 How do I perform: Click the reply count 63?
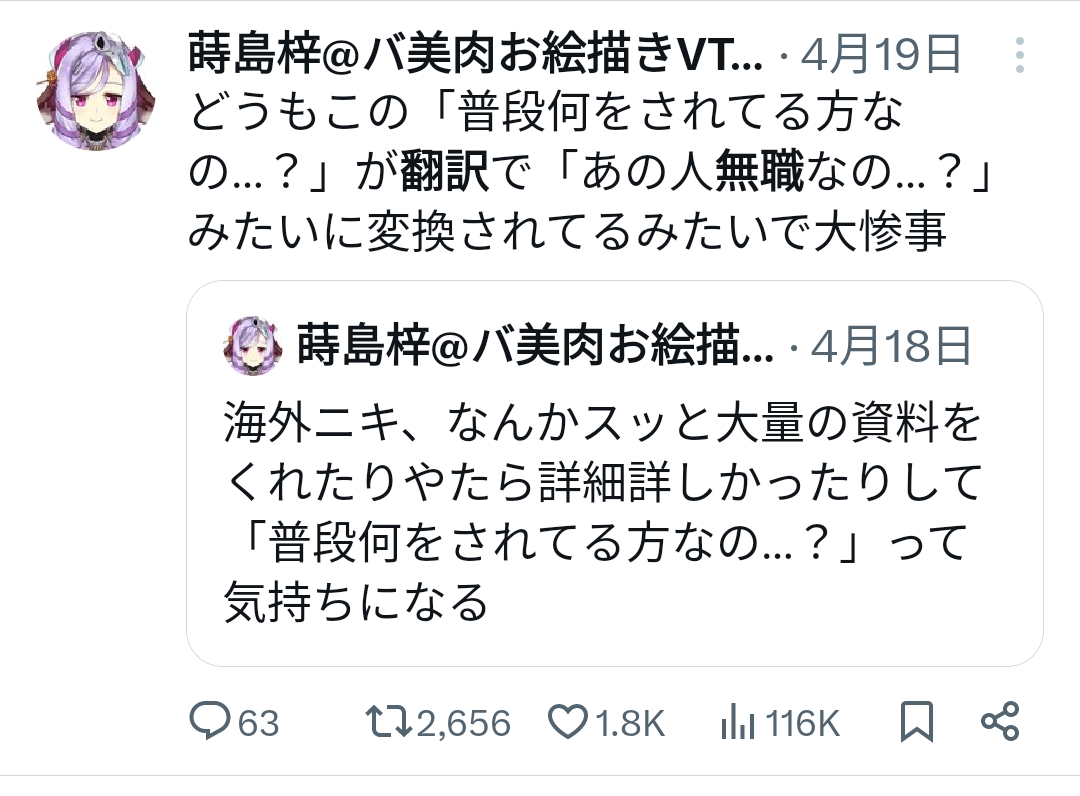pyautogui.click(x=258, y=722)
